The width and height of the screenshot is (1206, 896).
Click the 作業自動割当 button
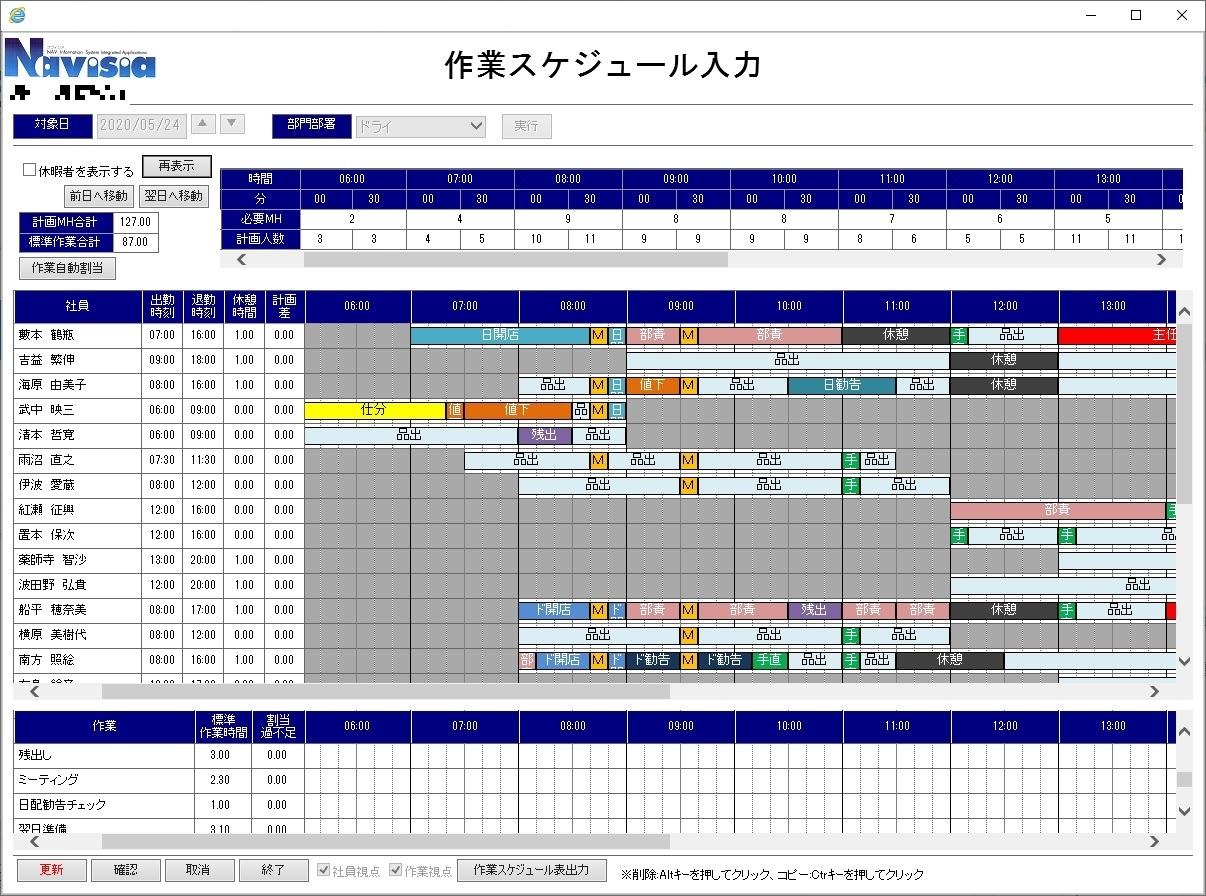[68, 268]
